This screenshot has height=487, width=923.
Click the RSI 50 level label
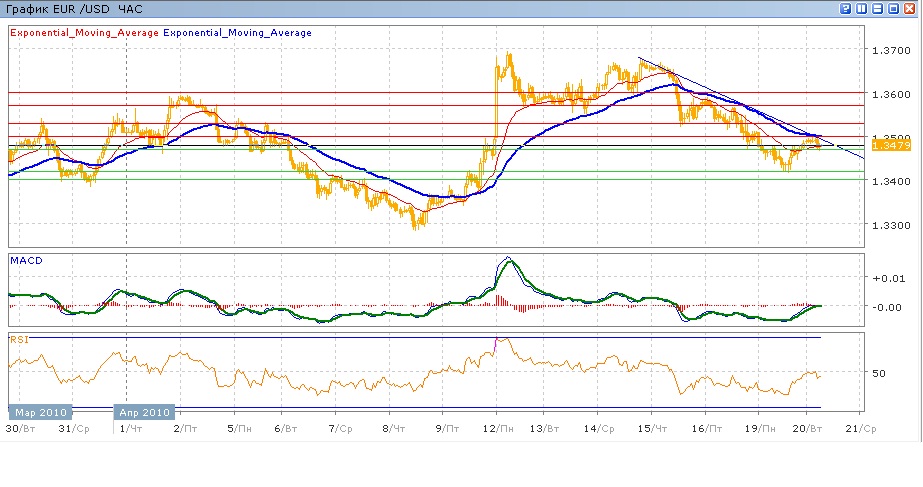coord(878,373)
